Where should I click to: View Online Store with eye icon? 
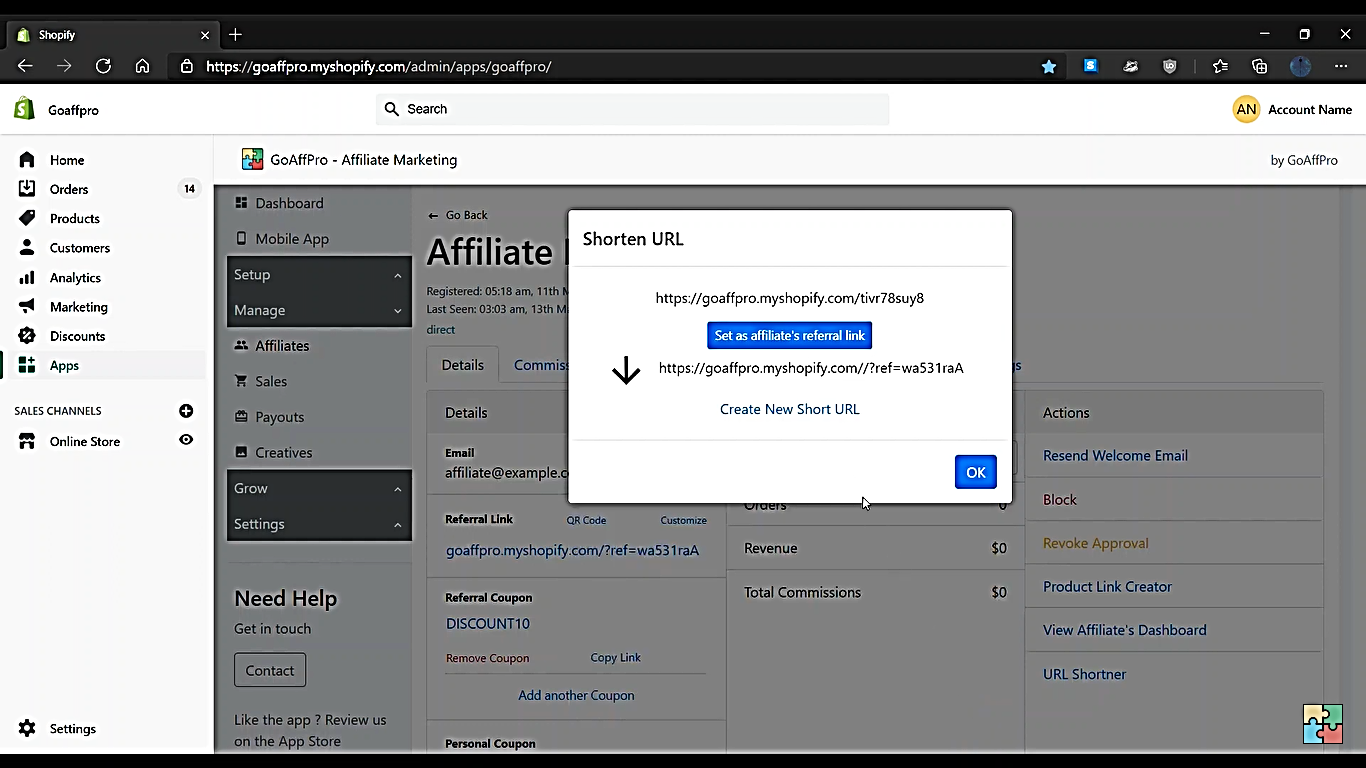186,440
